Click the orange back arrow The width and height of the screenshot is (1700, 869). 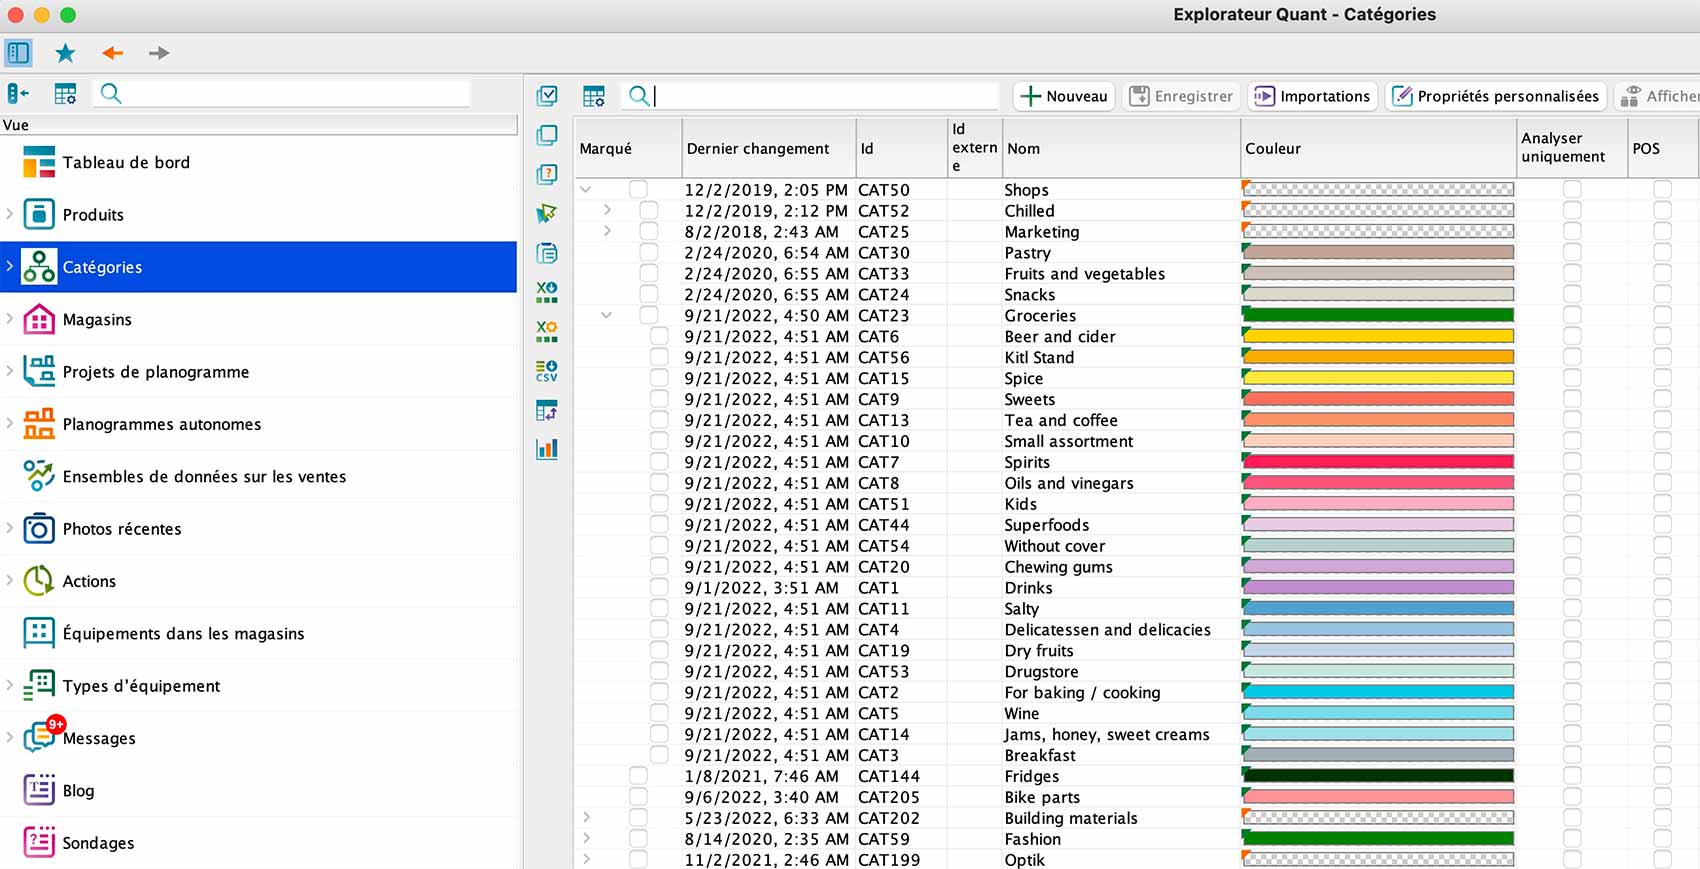(112, 53)
